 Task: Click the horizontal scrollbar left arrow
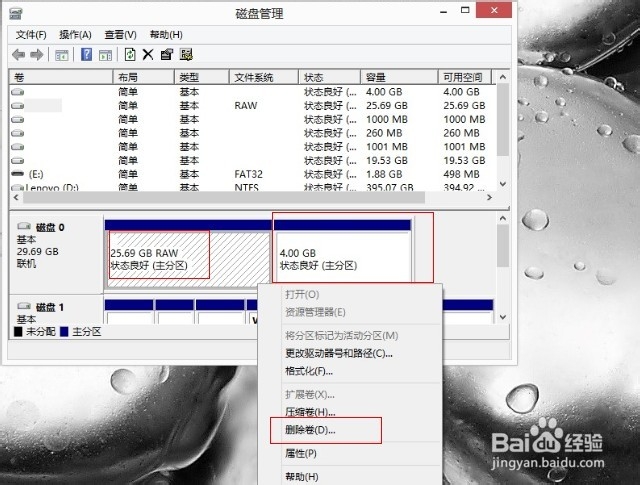16,198
